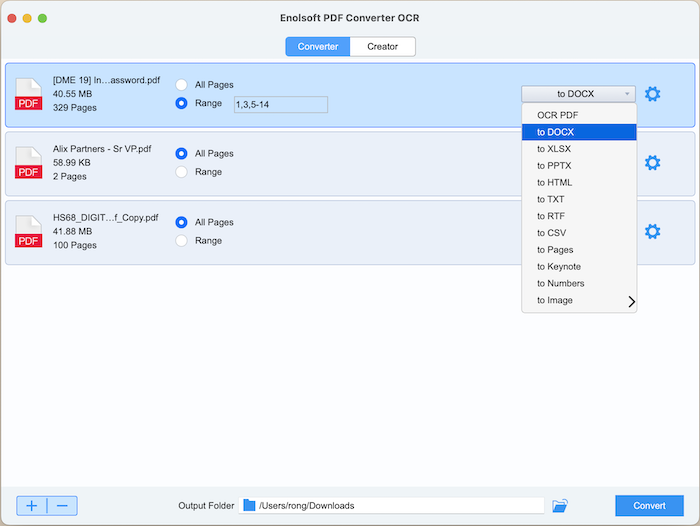Click the '58.99 KB' size label
Viewport: 700px width, 526px height.
pyautogui.click(x=72, y=163)
